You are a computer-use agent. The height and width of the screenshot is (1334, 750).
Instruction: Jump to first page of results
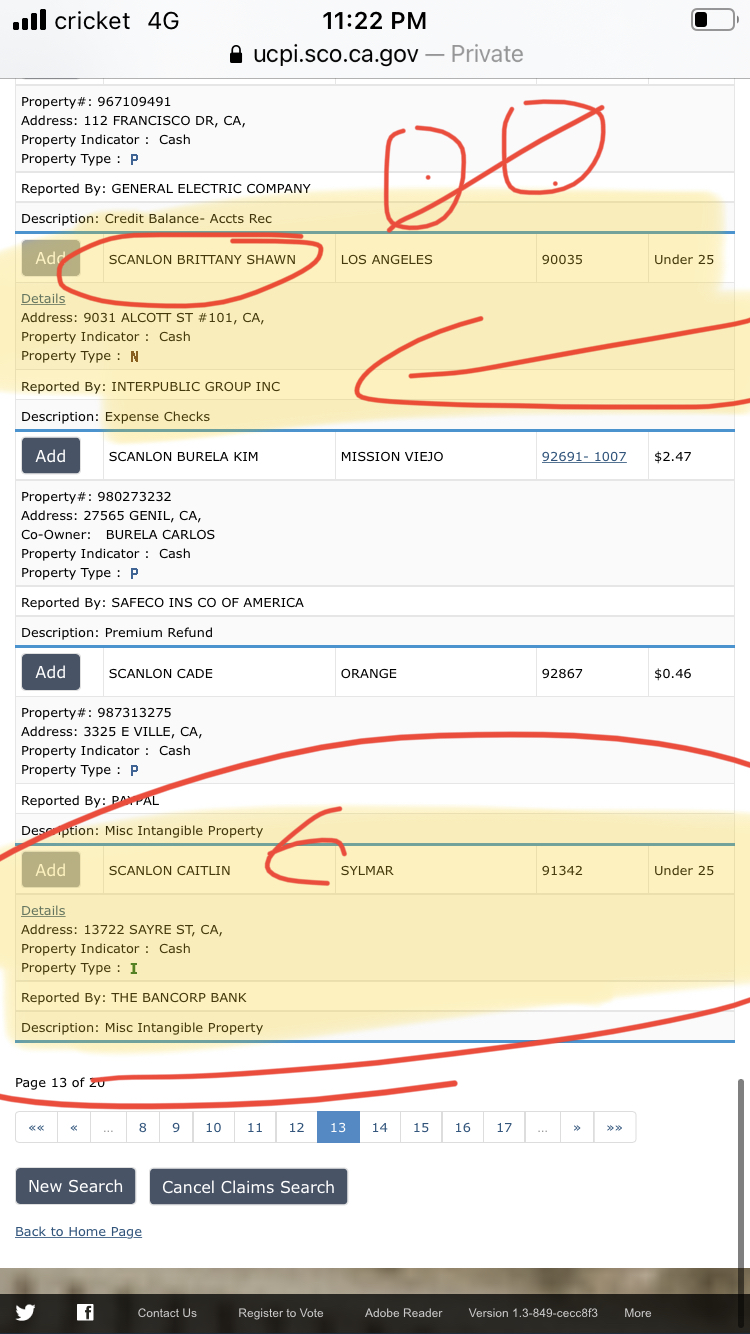tap(36, 1127)
